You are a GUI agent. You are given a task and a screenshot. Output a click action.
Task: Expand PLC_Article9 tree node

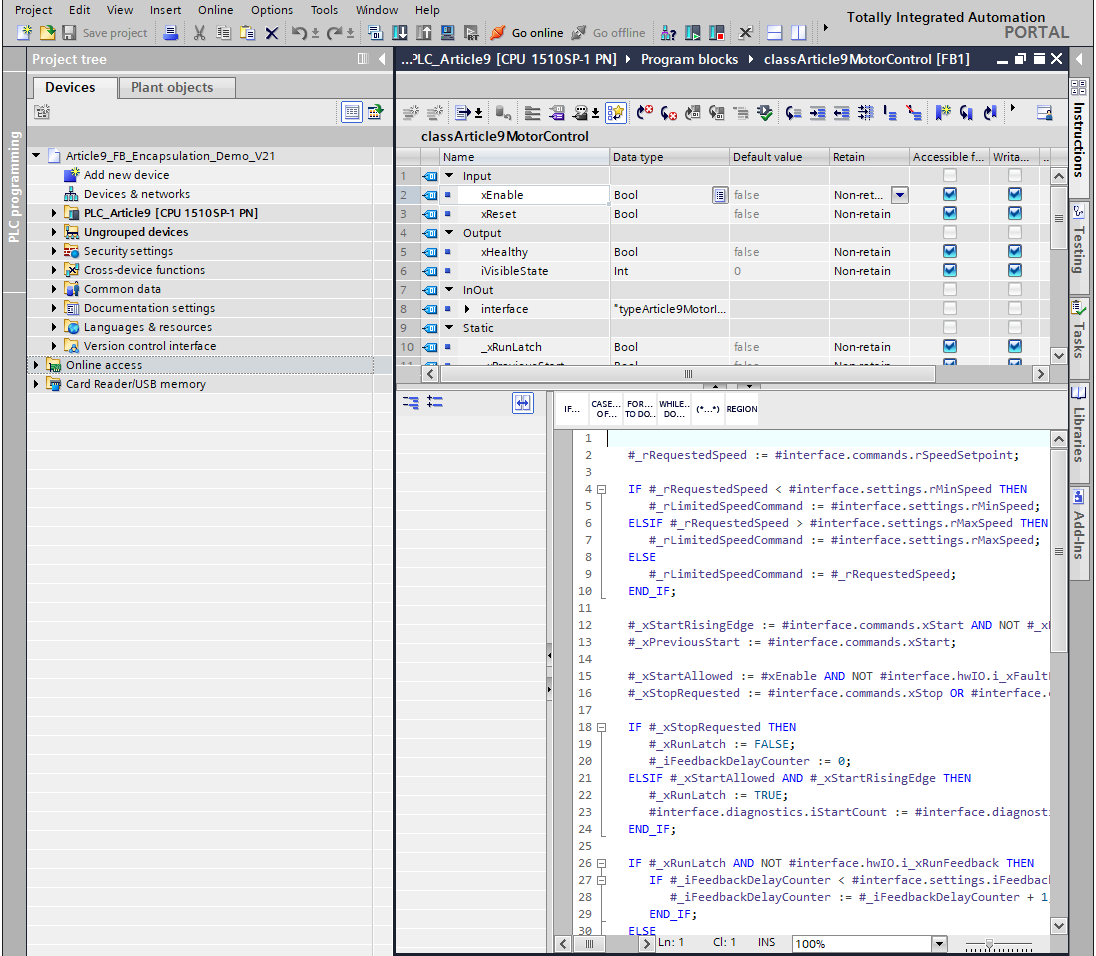point(54,213)
